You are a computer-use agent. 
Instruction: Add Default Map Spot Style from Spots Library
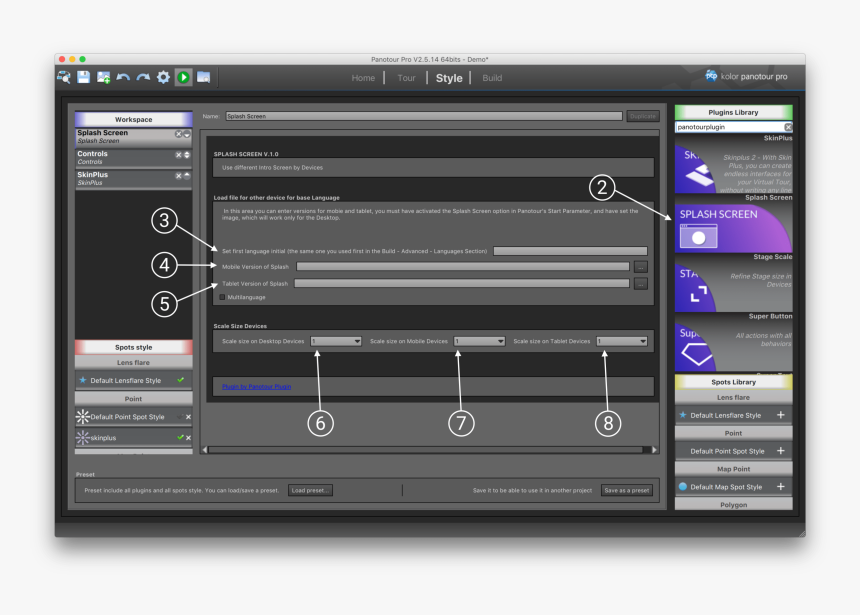pos(780,486)
